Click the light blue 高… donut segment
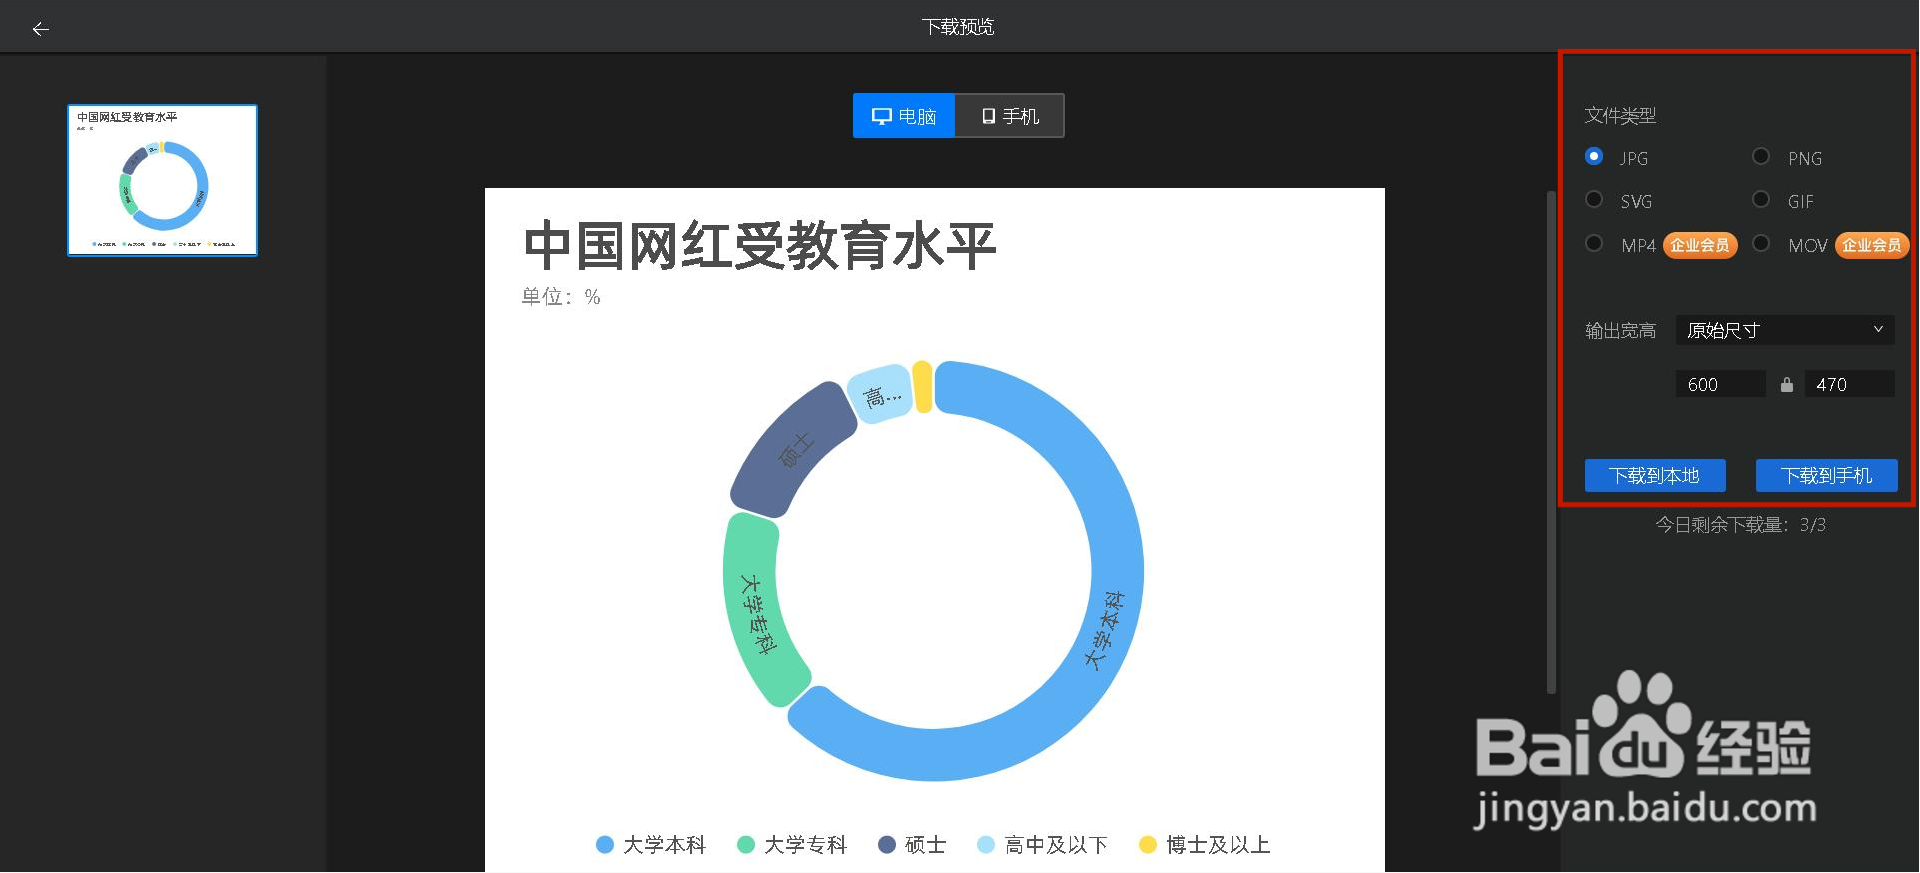Screen dimensions: 1920x873 [x=879, y=395]
